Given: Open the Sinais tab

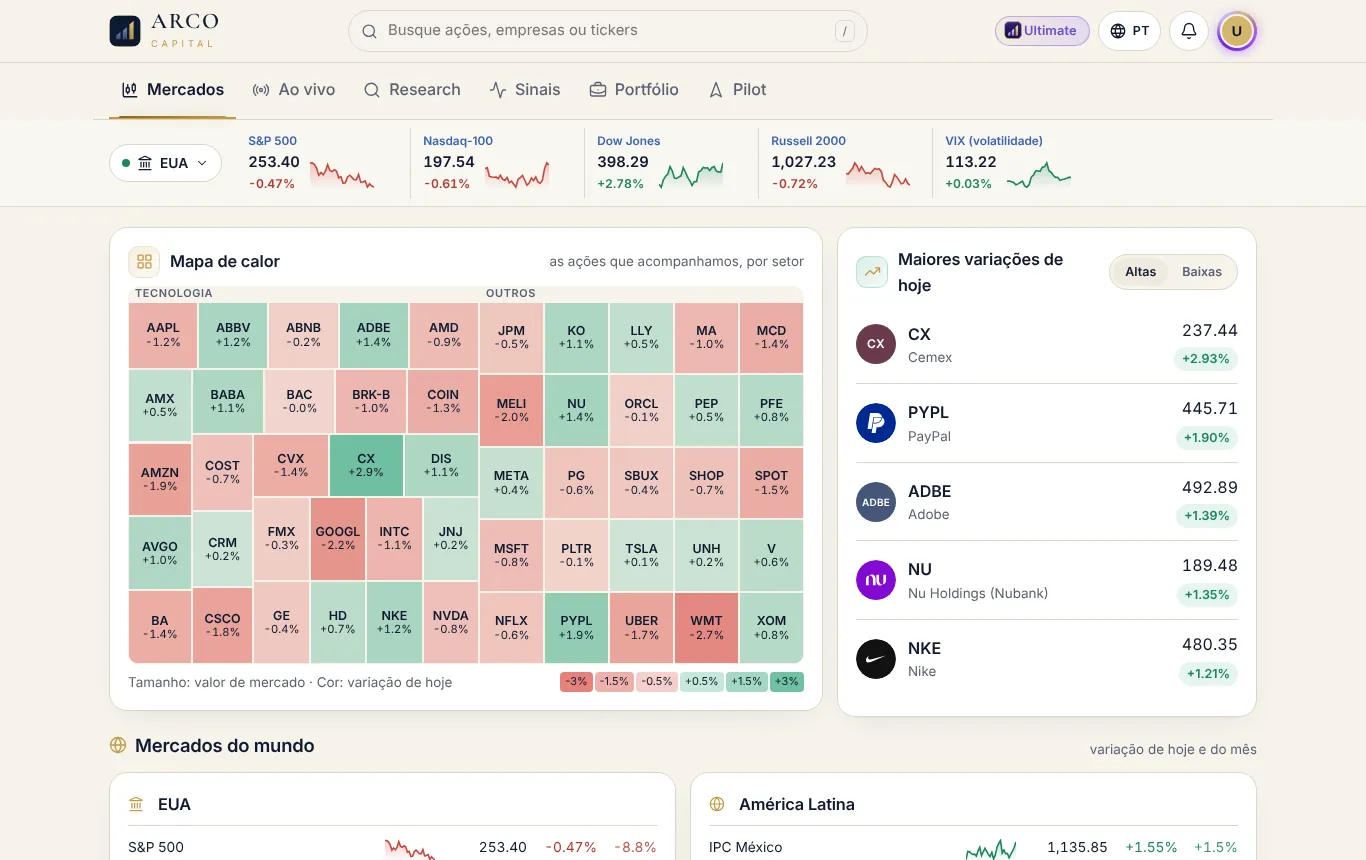Looking at the screenshot, I should coord(525,89).
